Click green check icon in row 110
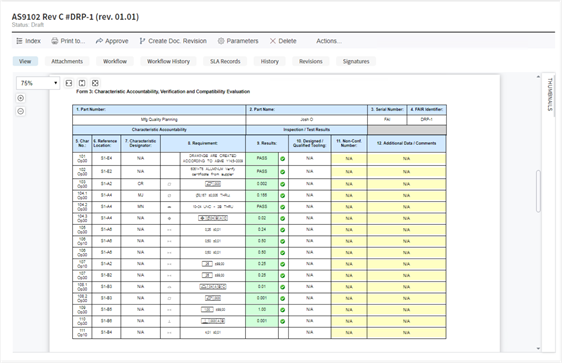The height and width of the screenshot is (363, 562). click(x=283, y=321)
